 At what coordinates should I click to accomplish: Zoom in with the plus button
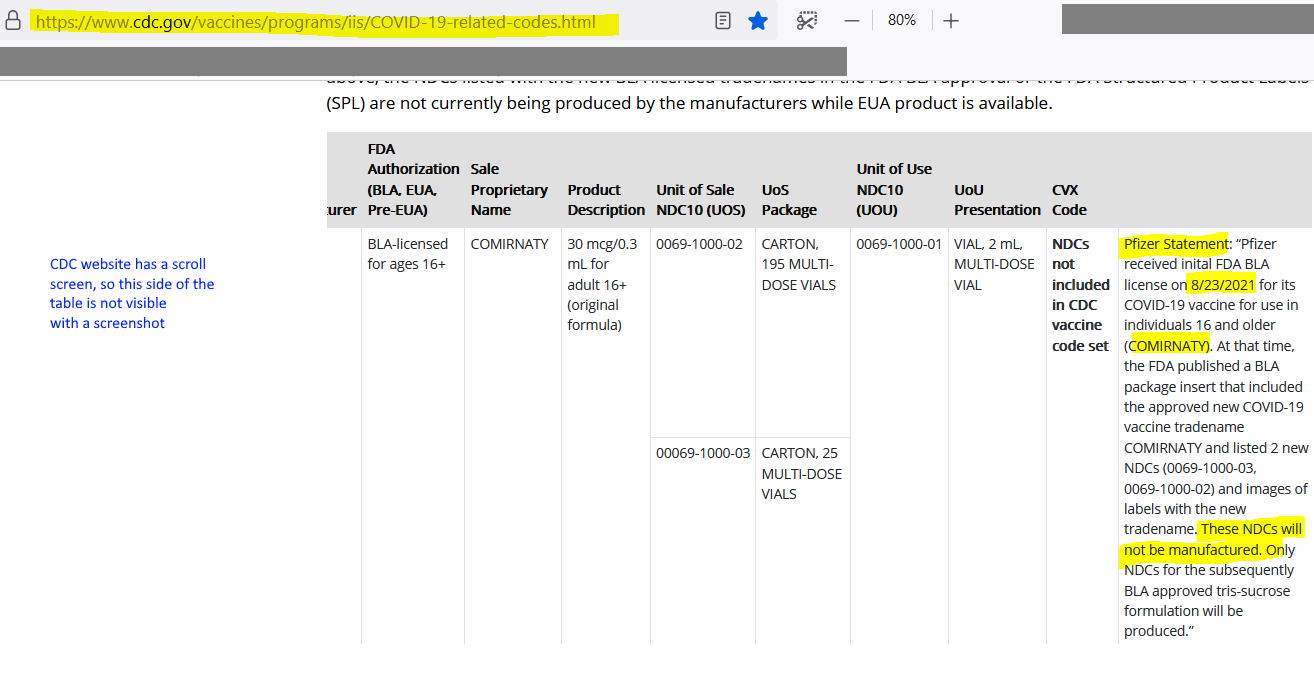coord(951,20)
